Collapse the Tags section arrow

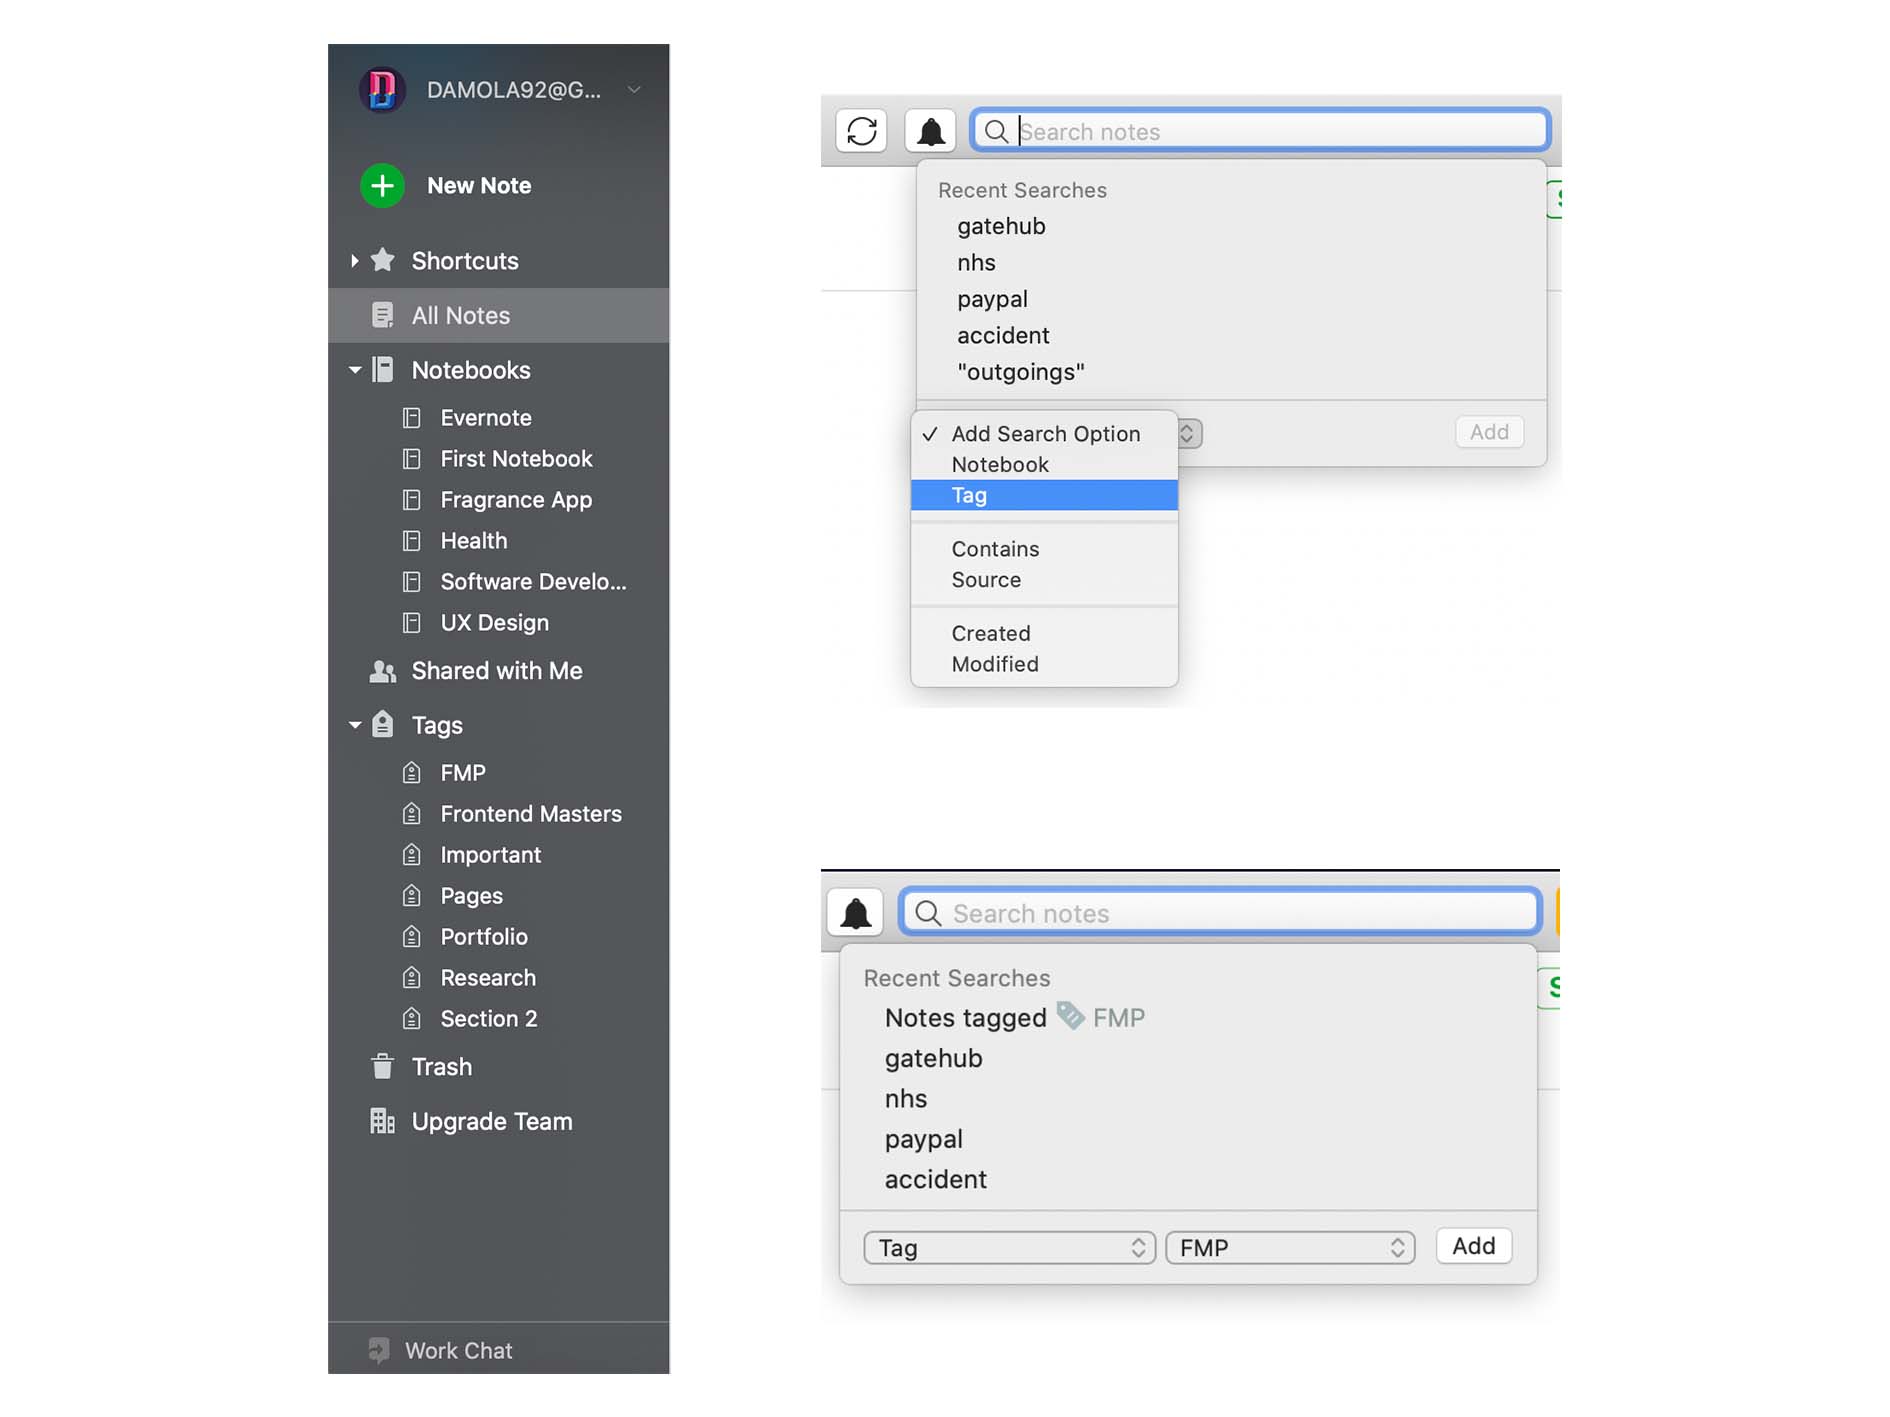355,725
